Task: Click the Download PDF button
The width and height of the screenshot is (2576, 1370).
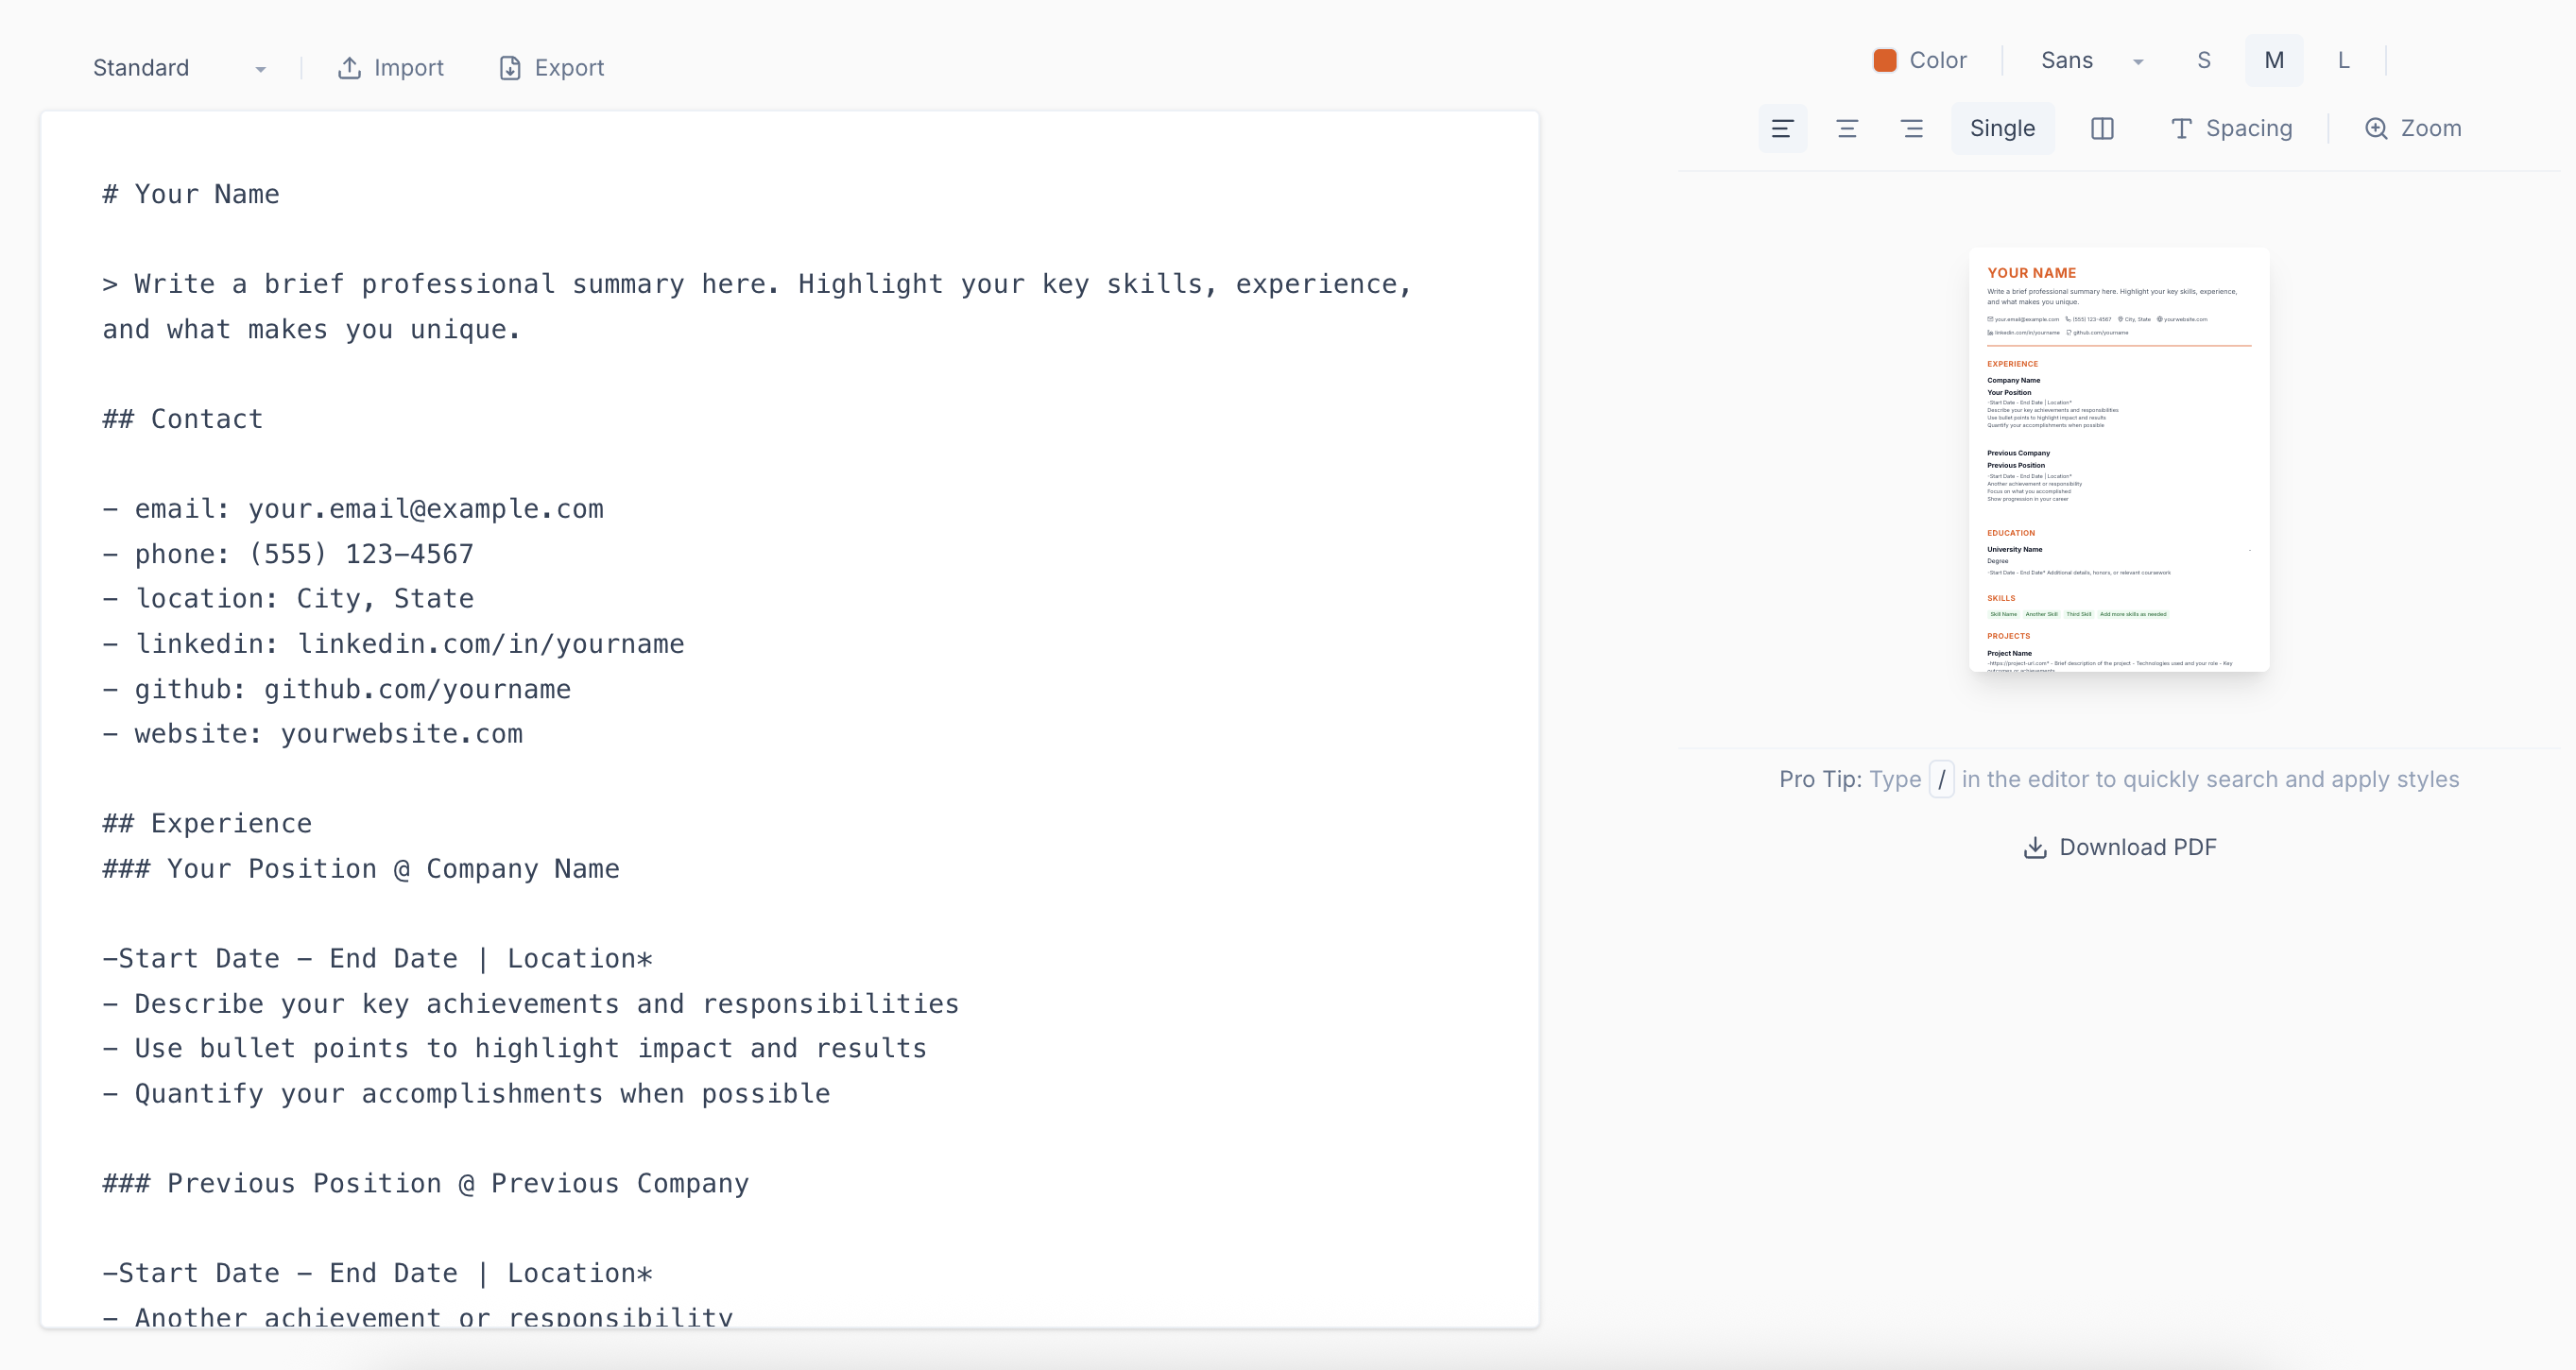Action: coord(2119,847)
